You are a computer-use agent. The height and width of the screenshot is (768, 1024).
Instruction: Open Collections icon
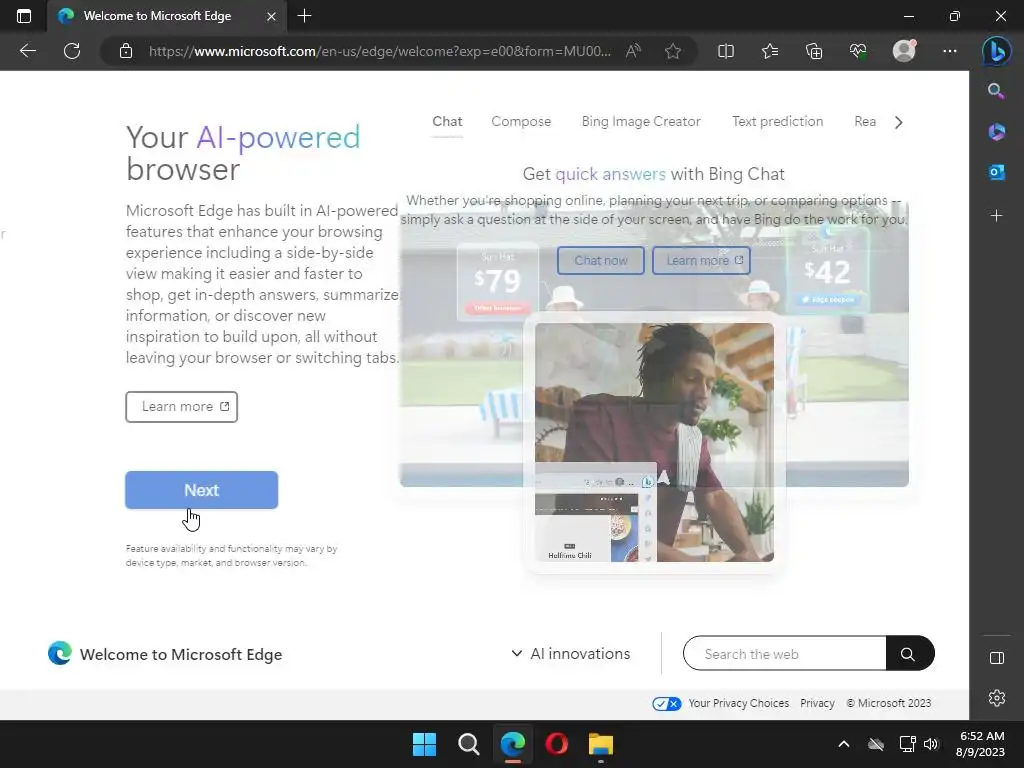[814, 51]
